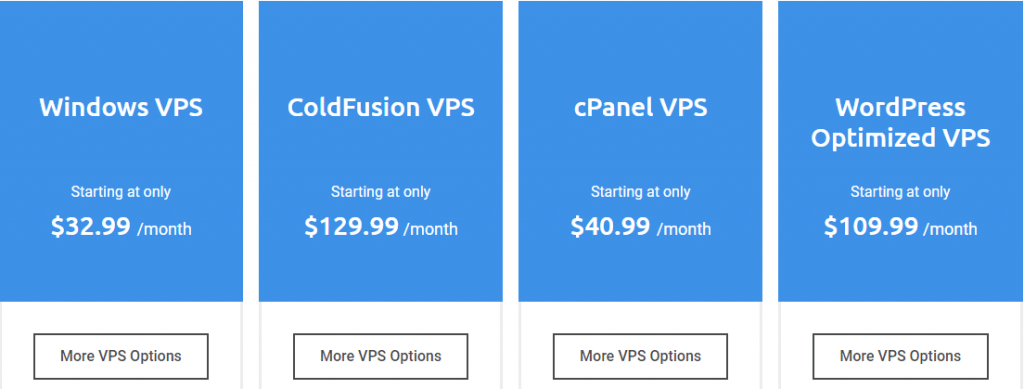
Task: Click the Windows VPS heading
Action: 121,107
